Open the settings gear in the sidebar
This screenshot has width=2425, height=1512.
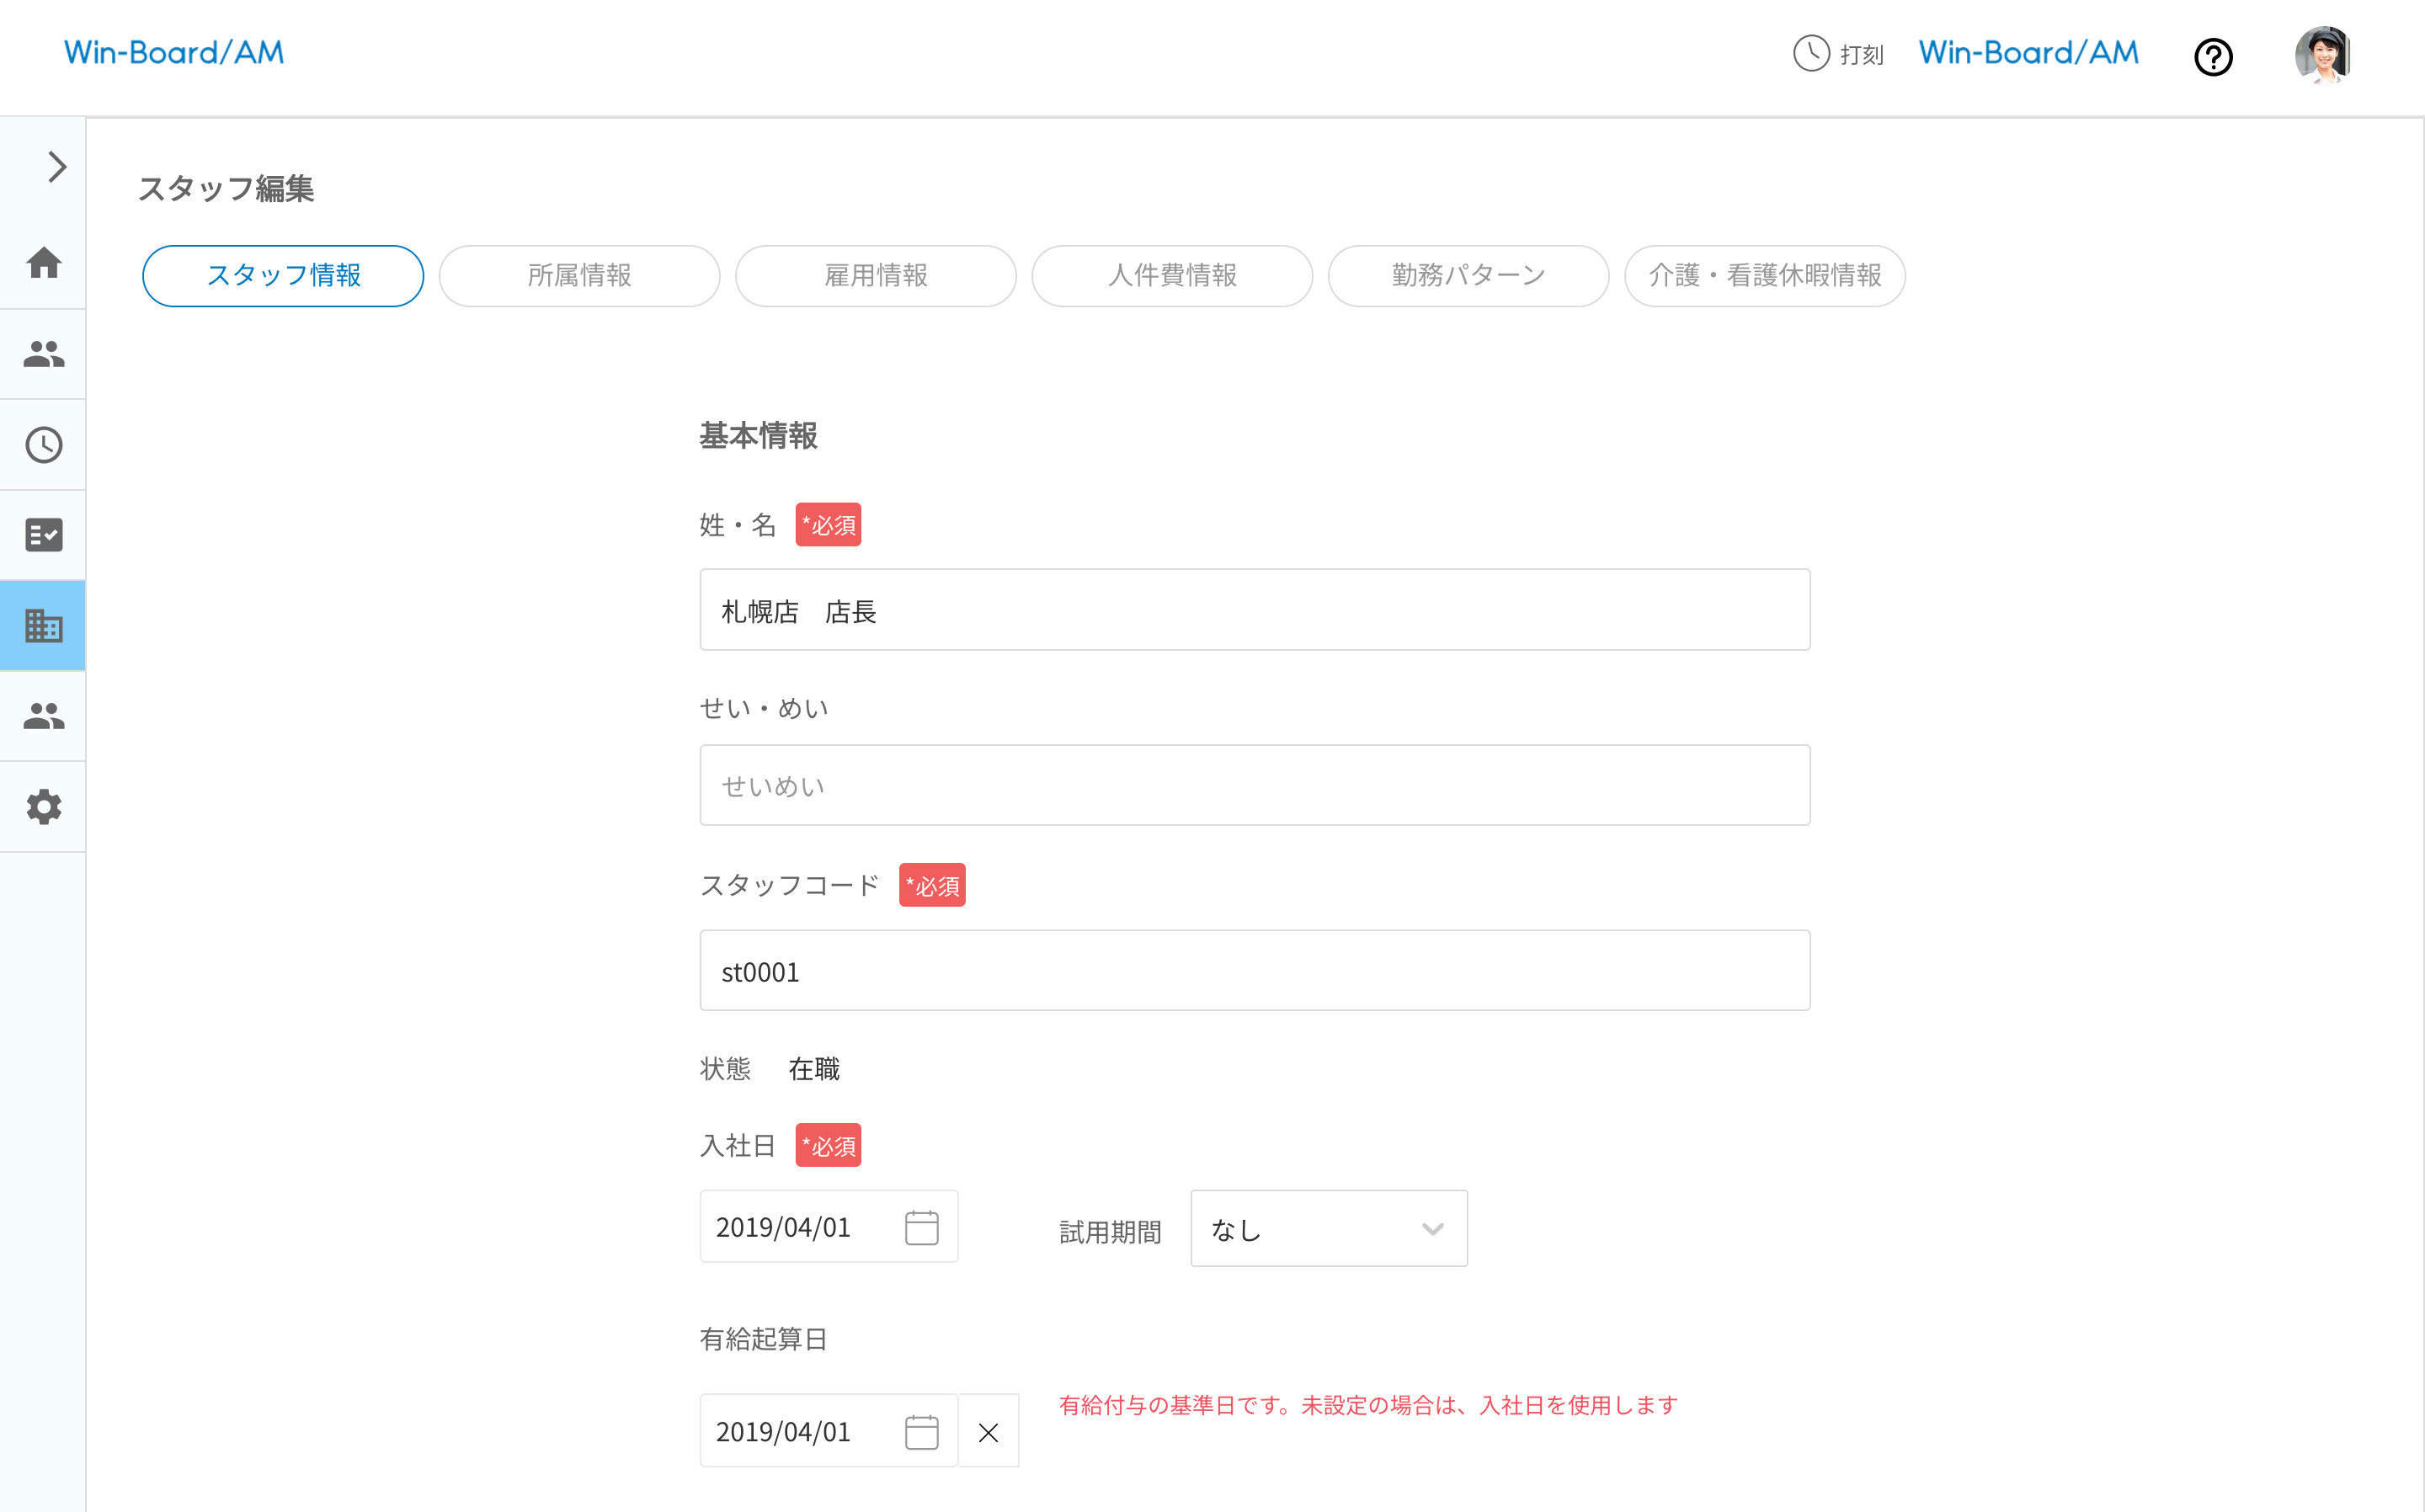click(43, 807)
